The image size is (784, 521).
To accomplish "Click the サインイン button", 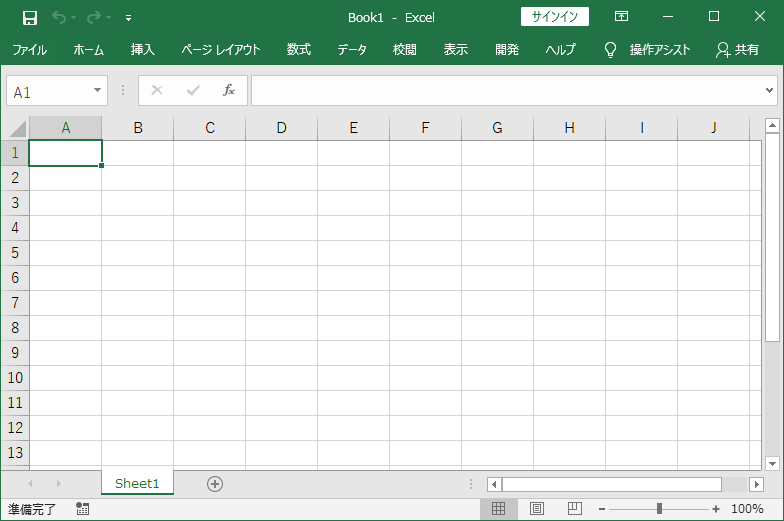I will [554, 16].
